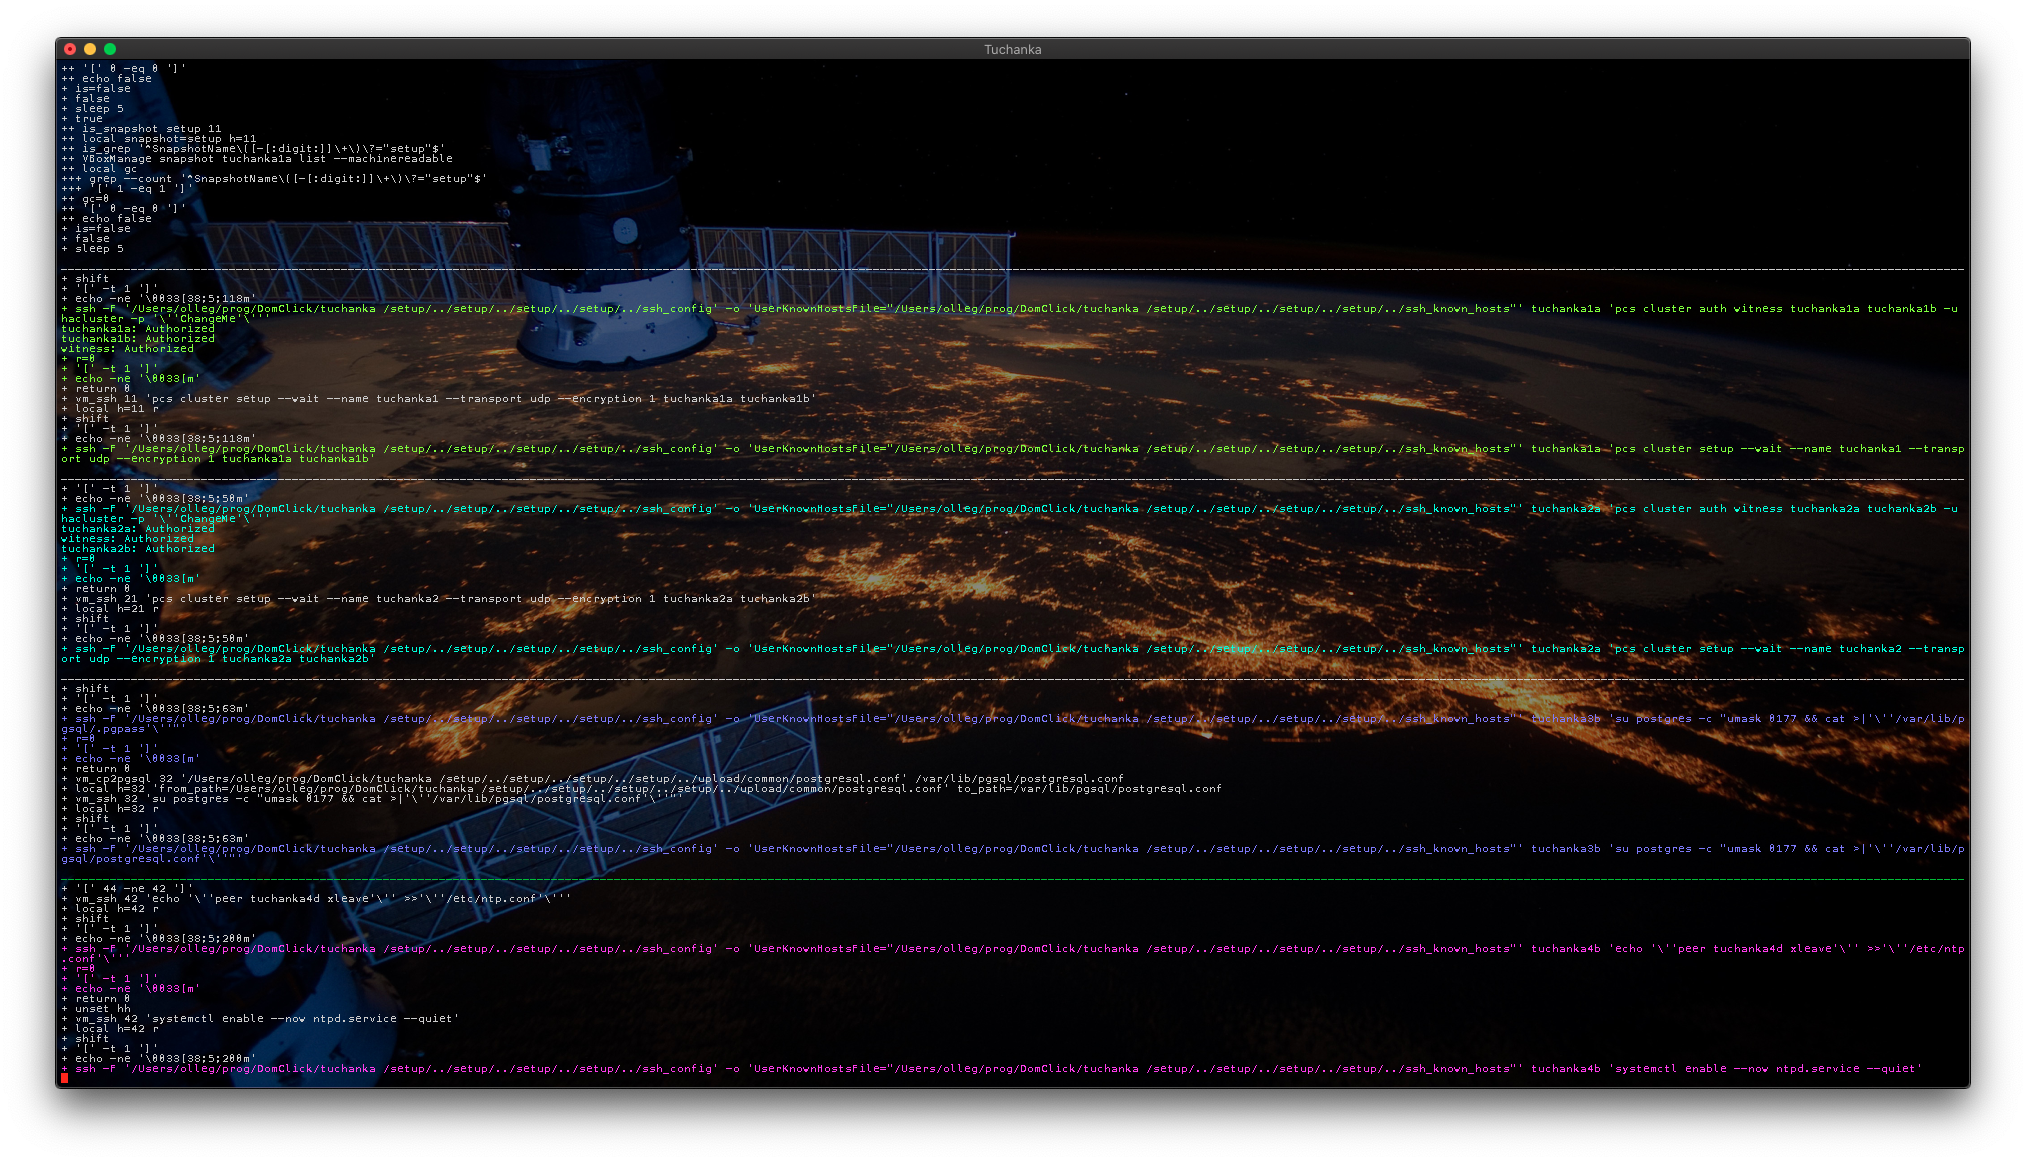The width and height of the screenshot is (2026, 1162).
Task: Click the yellow minimize window button
Action: point(90,49)
